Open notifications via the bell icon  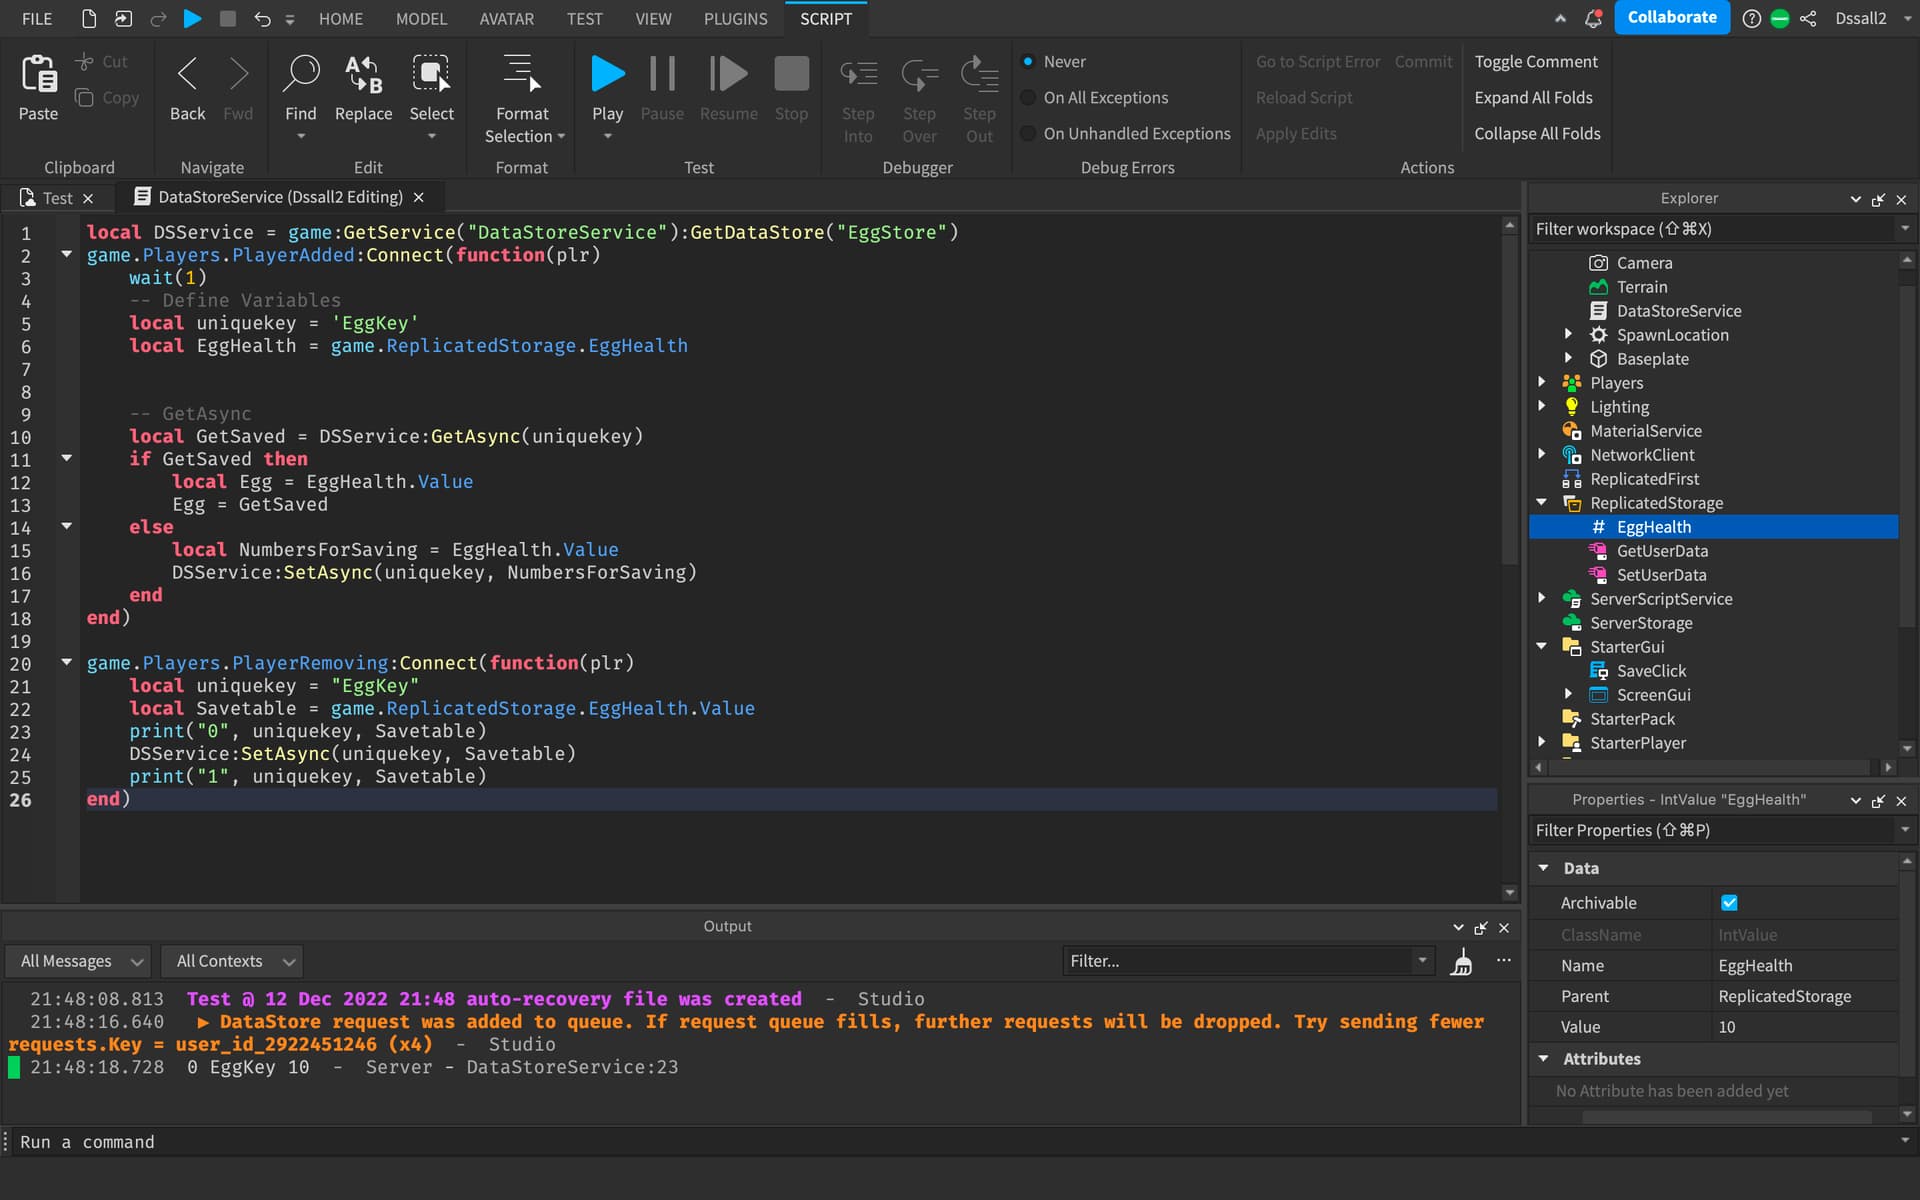pos(1593,18)
